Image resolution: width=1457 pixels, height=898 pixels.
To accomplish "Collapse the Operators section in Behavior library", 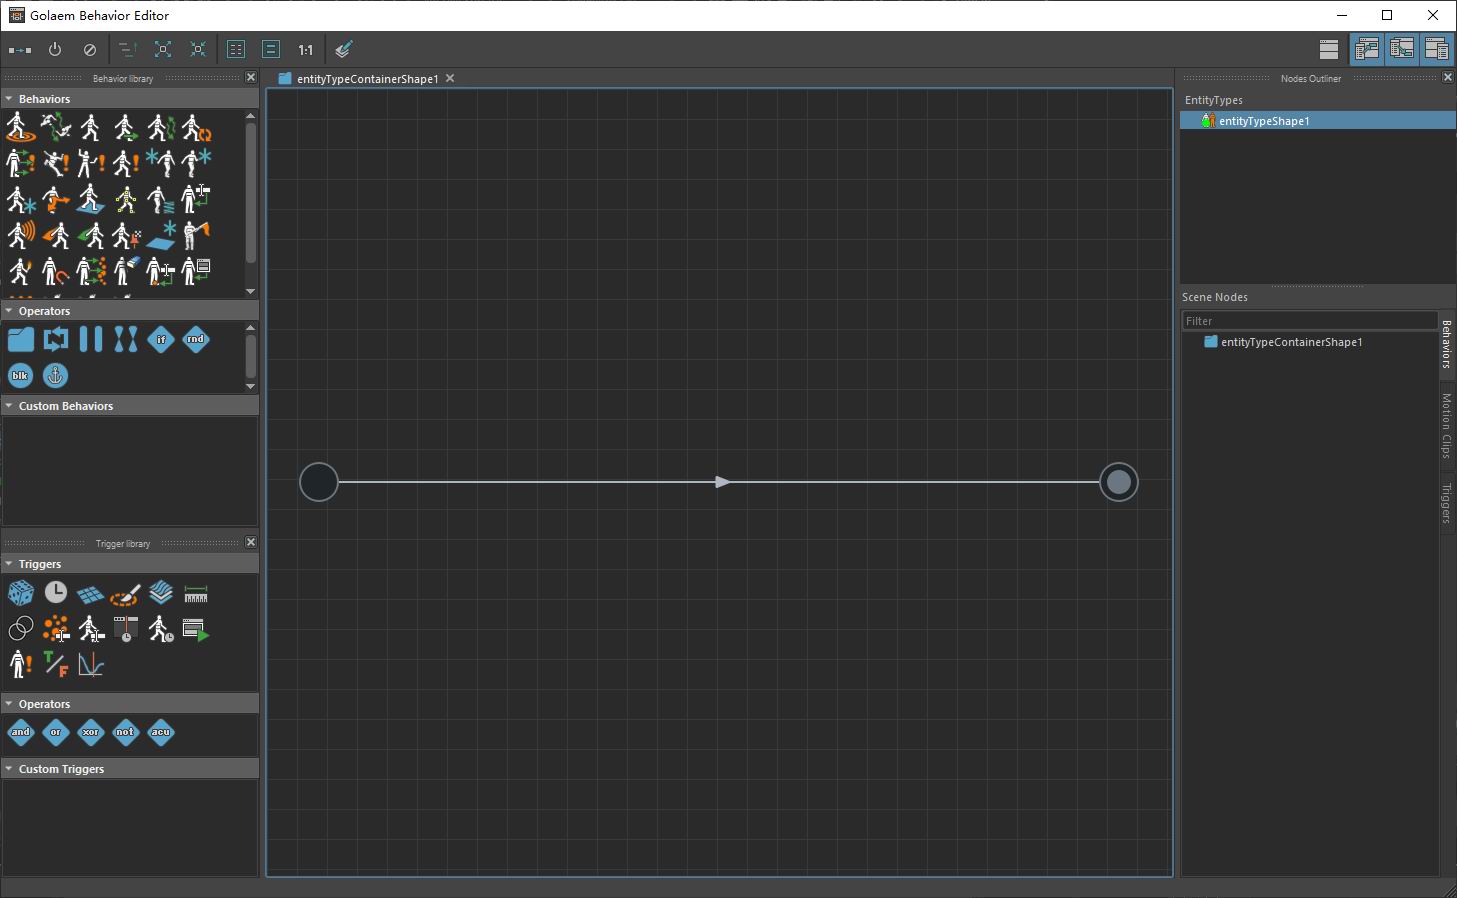I will click(x=9, y=311).
